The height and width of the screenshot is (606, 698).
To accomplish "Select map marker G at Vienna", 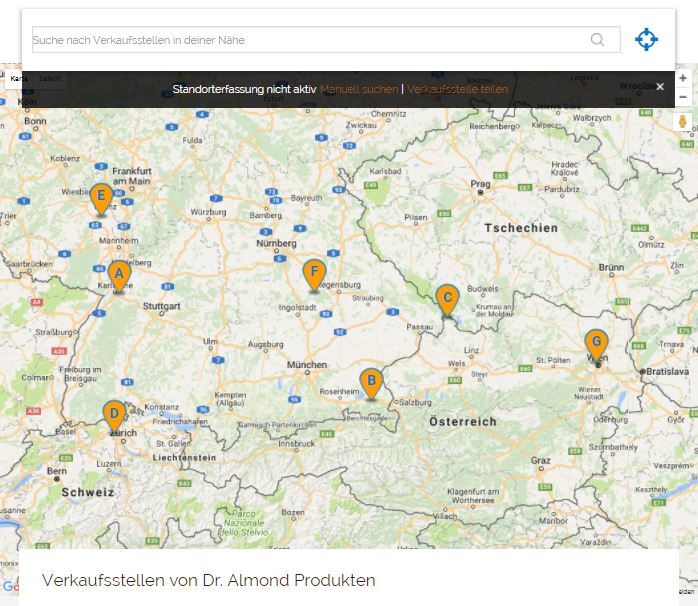I will (596, 344).
